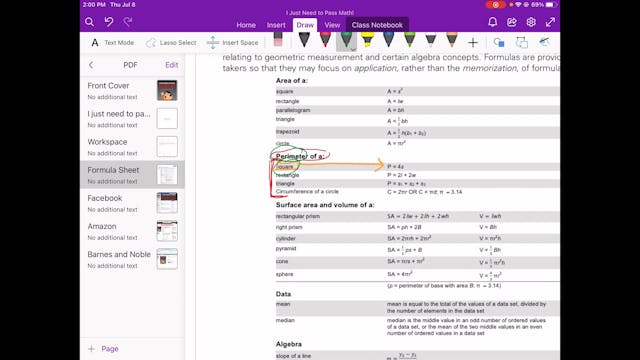The height and width of the screenshot is (360, 640).
Task: Open notifications bell
Action: pyautogui.click(x=493, y=22)
